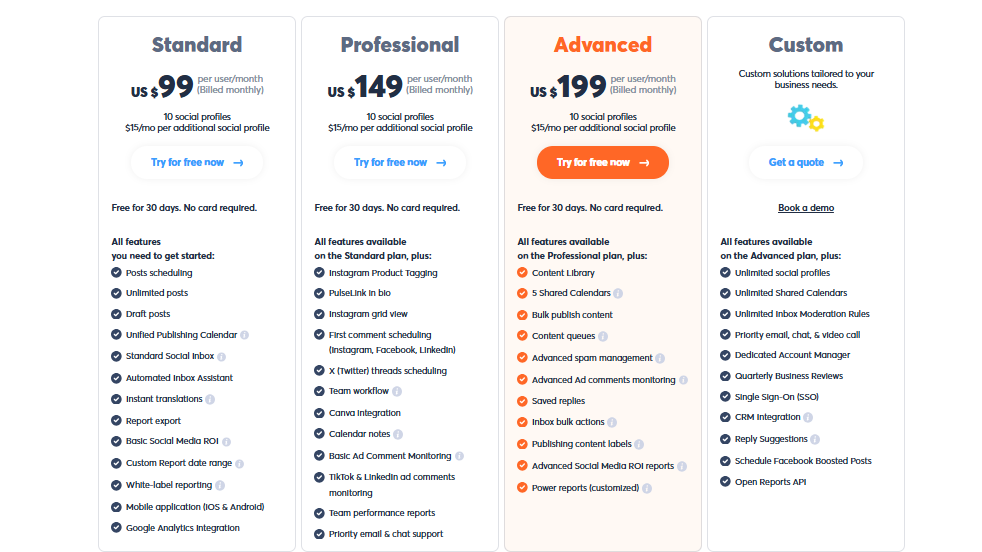Click info icon next to Standard Social Inbox

[x=222, y=357]
